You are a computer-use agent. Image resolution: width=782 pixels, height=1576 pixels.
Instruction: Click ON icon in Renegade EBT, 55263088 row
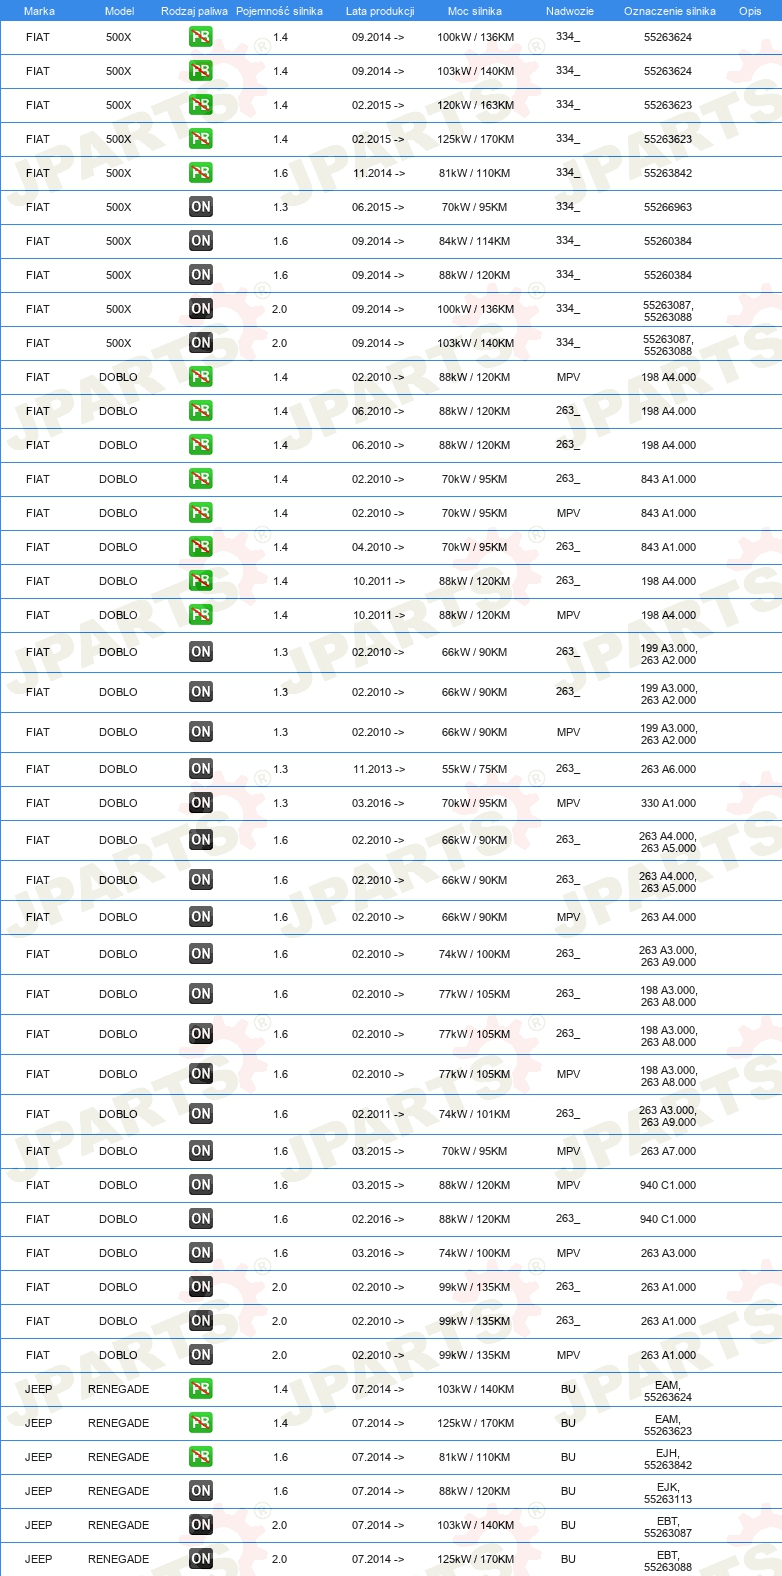(x=201, y=1559)
